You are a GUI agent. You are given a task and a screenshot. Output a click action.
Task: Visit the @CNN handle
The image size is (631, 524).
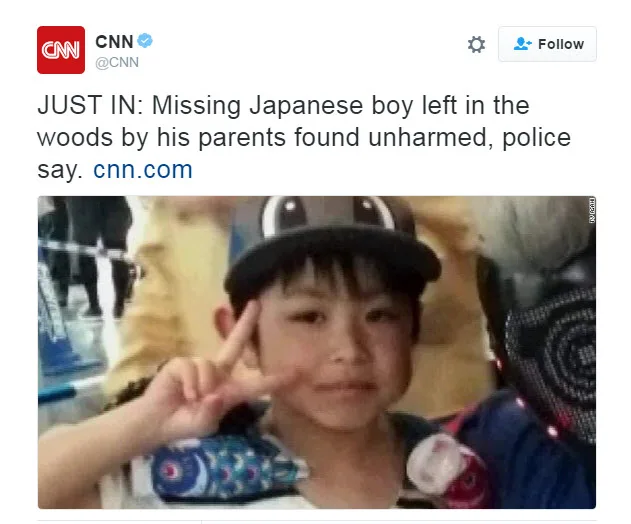tap(117, 62)
